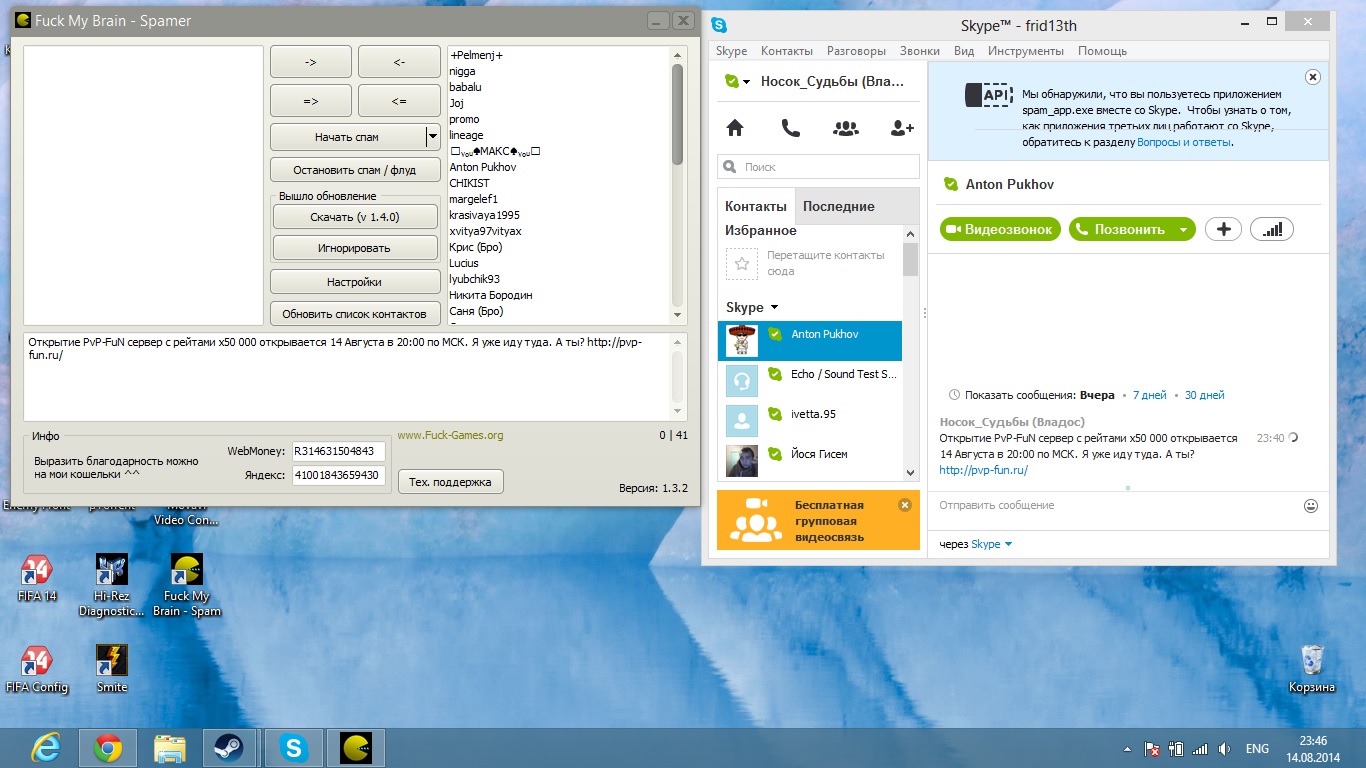Viewport: 1366px width, 768px height.
Task: Click the magnifier icon in Skype search
Action: point(730,167)
